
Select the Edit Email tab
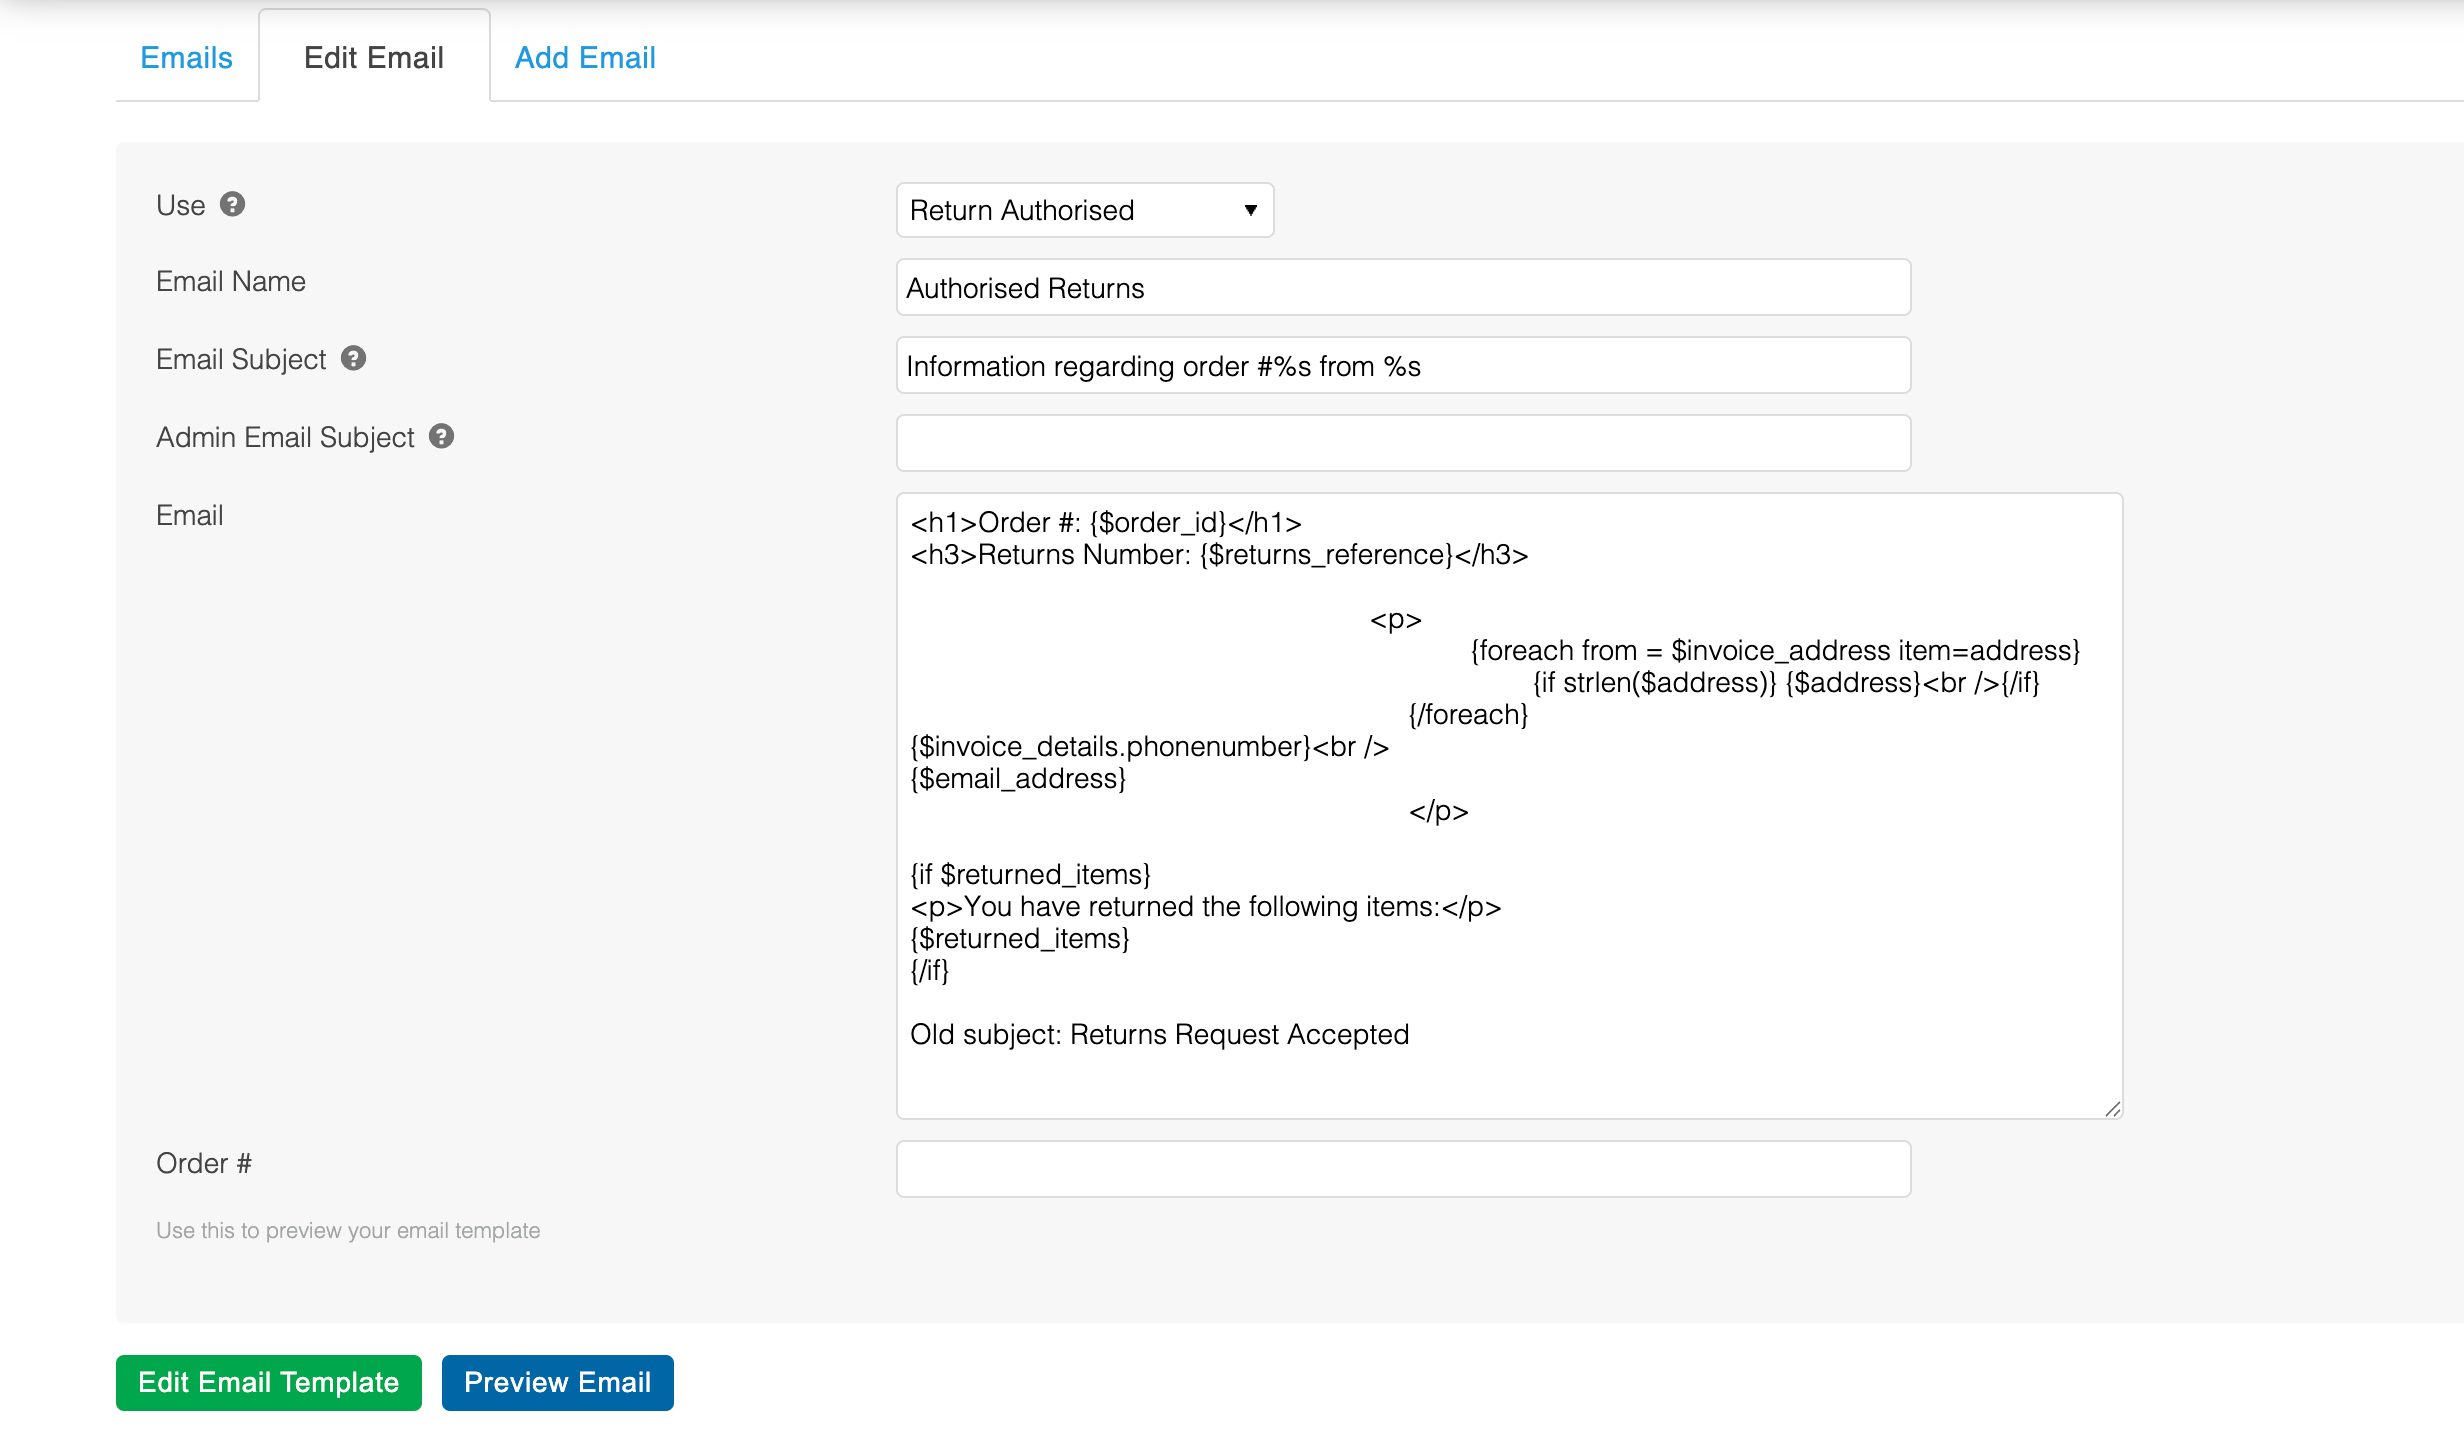(x=374, y=58)
